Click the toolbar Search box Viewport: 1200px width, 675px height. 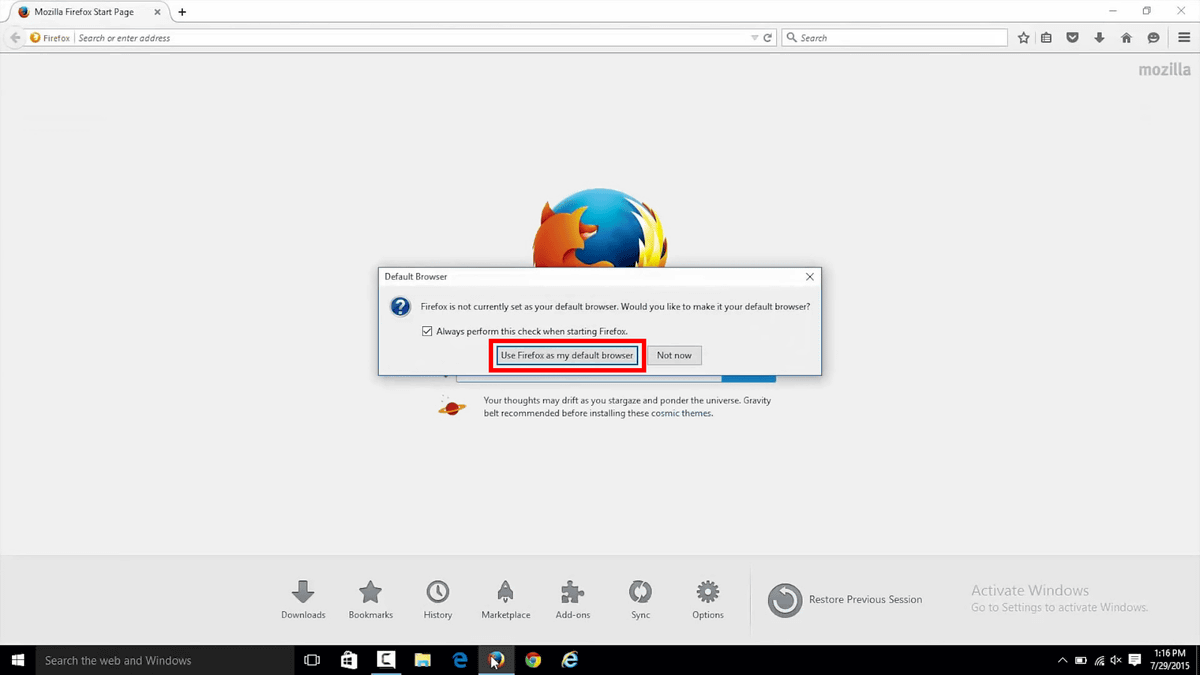(x=895, y=38)
